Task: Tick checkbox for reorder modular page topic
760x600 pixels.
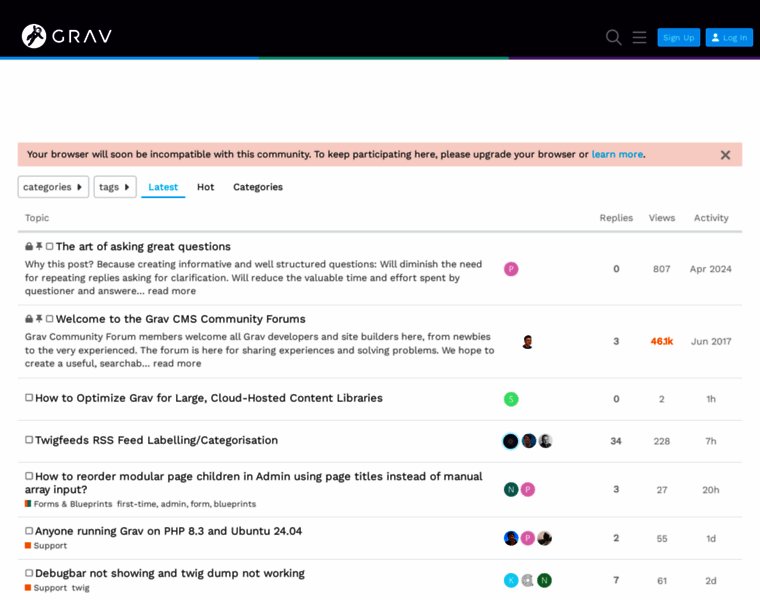Action: [x=29, y=476]
